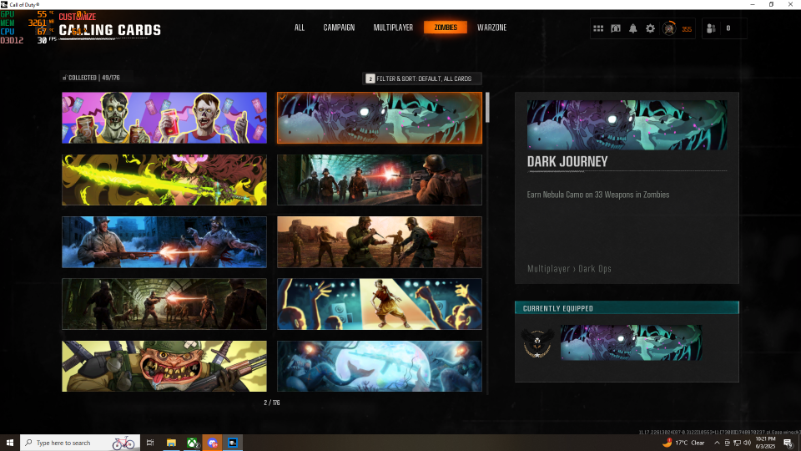Viewport: 801px width, 451px height.
Task: Open weather widget 17°C Clear
Action: (684, 443)
